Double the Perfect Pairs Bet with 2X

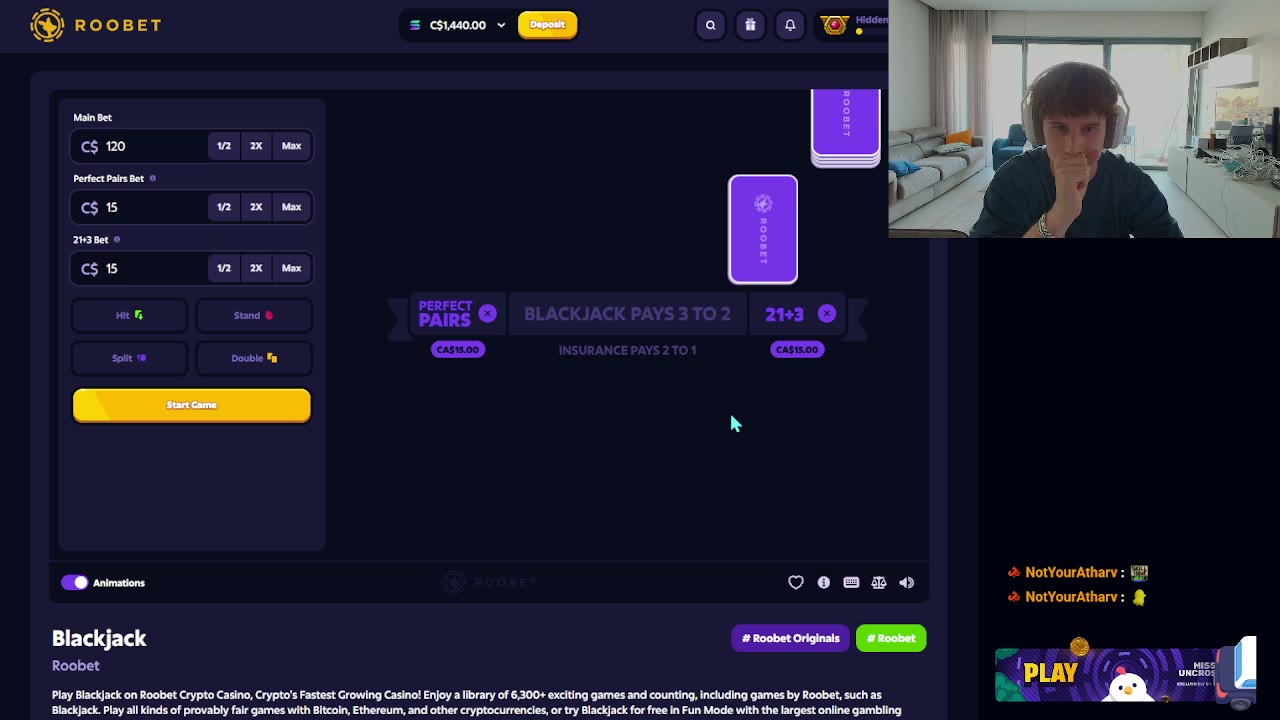coord(256,207)
